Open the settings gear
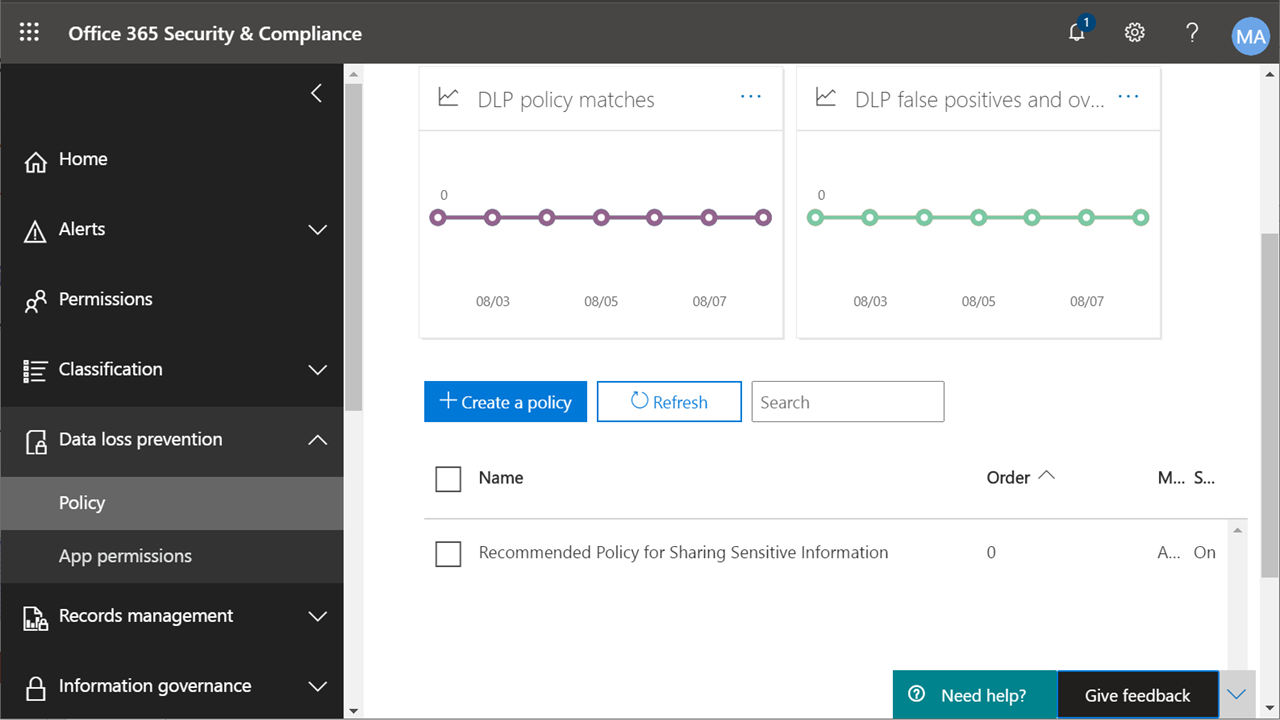The width and height of the screenshot is (1280, 720). [1134, 32]
